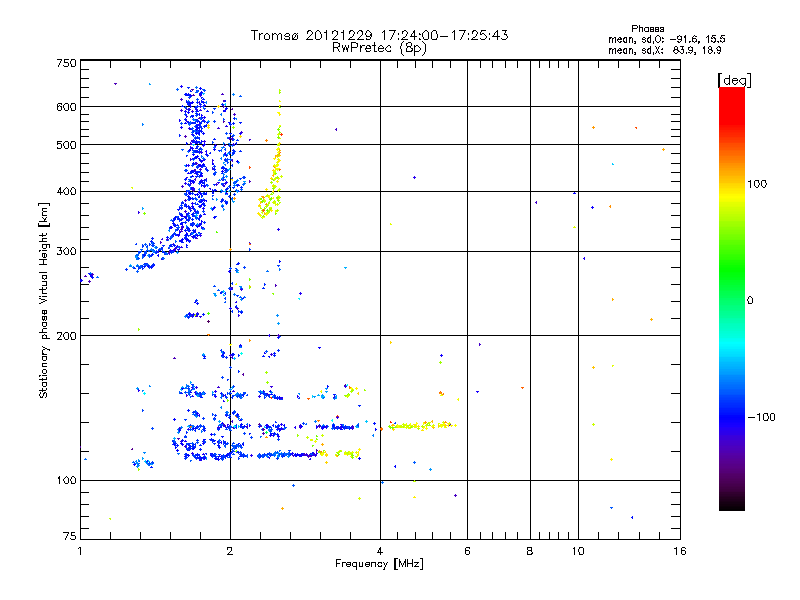The image size is (800, 600).
Task: Click the y-axis tick label "600"
Action: click(66, 107)
